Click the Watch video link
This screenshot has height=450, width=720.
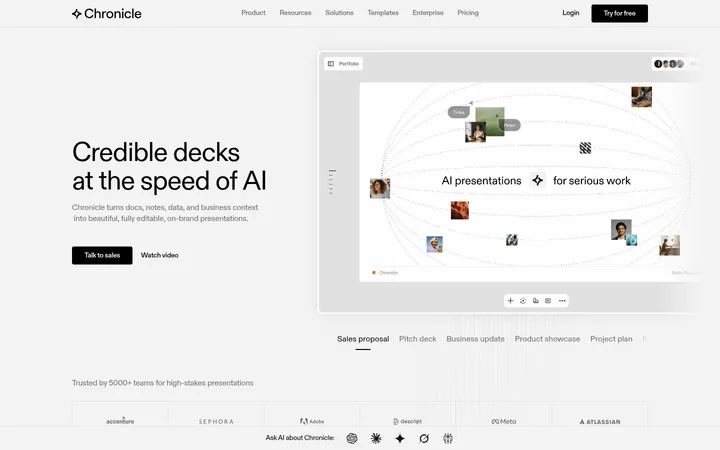tap(159, 255)
